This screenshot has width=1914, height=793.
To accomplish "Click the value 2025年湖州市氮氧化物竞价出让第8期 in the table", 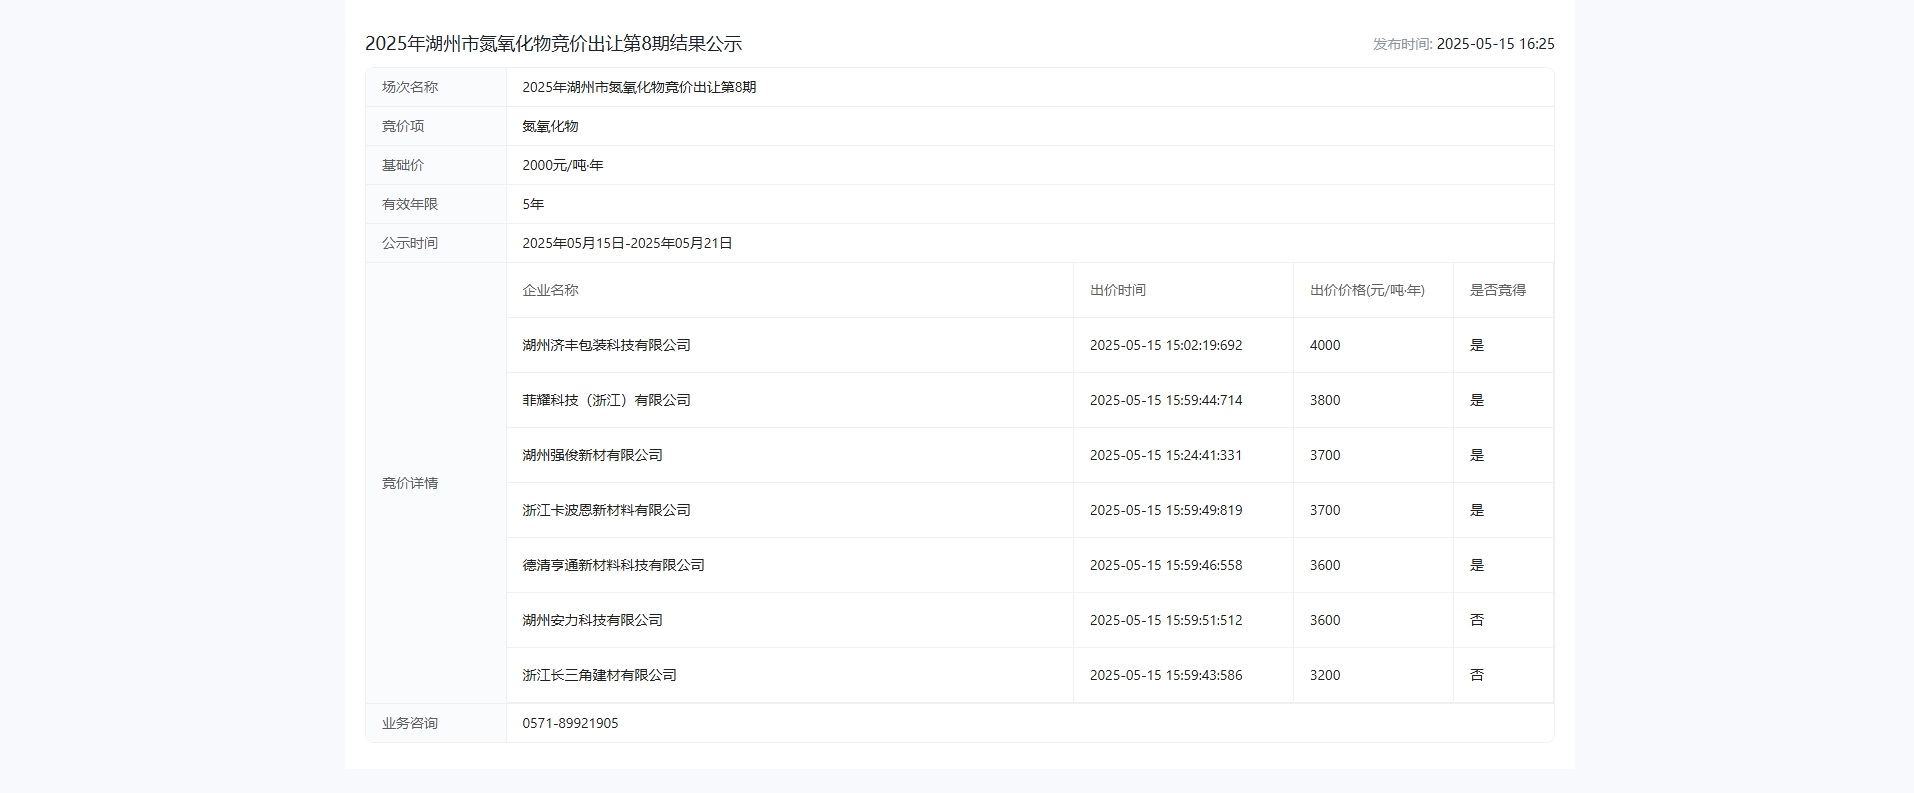I will tap(639, 87).
